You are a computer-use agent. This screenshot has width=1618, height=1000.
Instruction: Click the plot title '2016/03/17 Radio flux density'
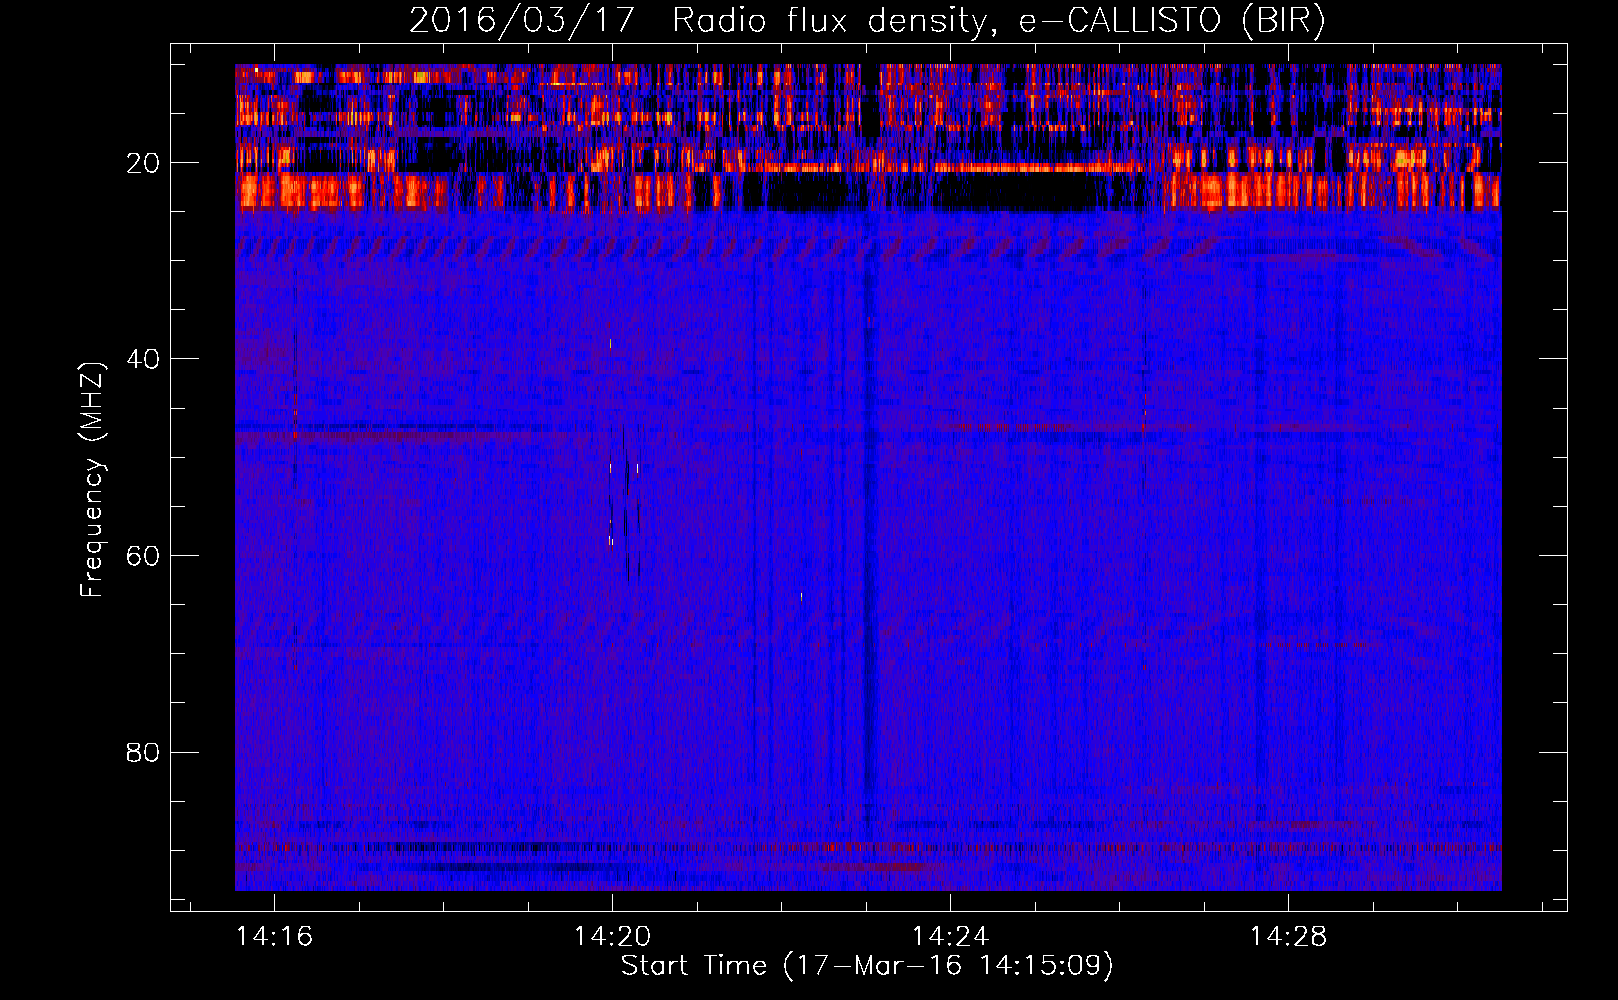pos(867,20)
